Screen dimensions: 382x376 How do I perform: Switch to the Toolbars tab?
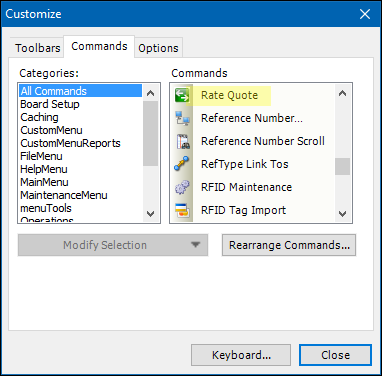tap(38, 48)
